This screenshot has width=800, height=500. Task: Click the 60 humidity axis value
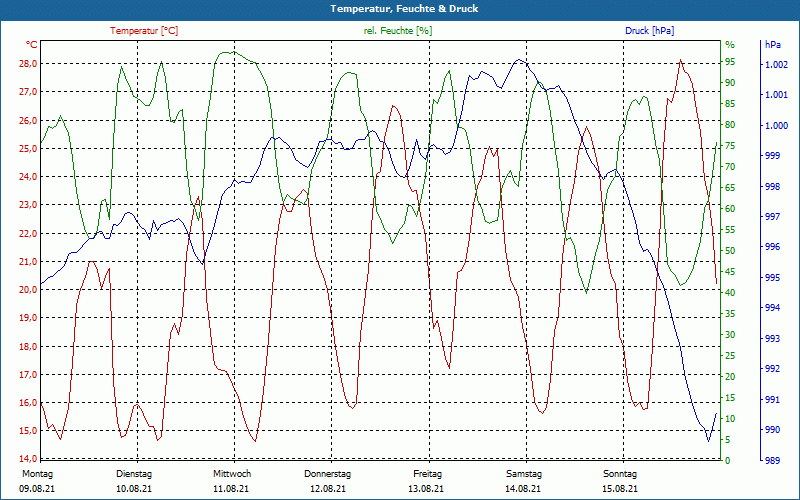coord(730,208)
